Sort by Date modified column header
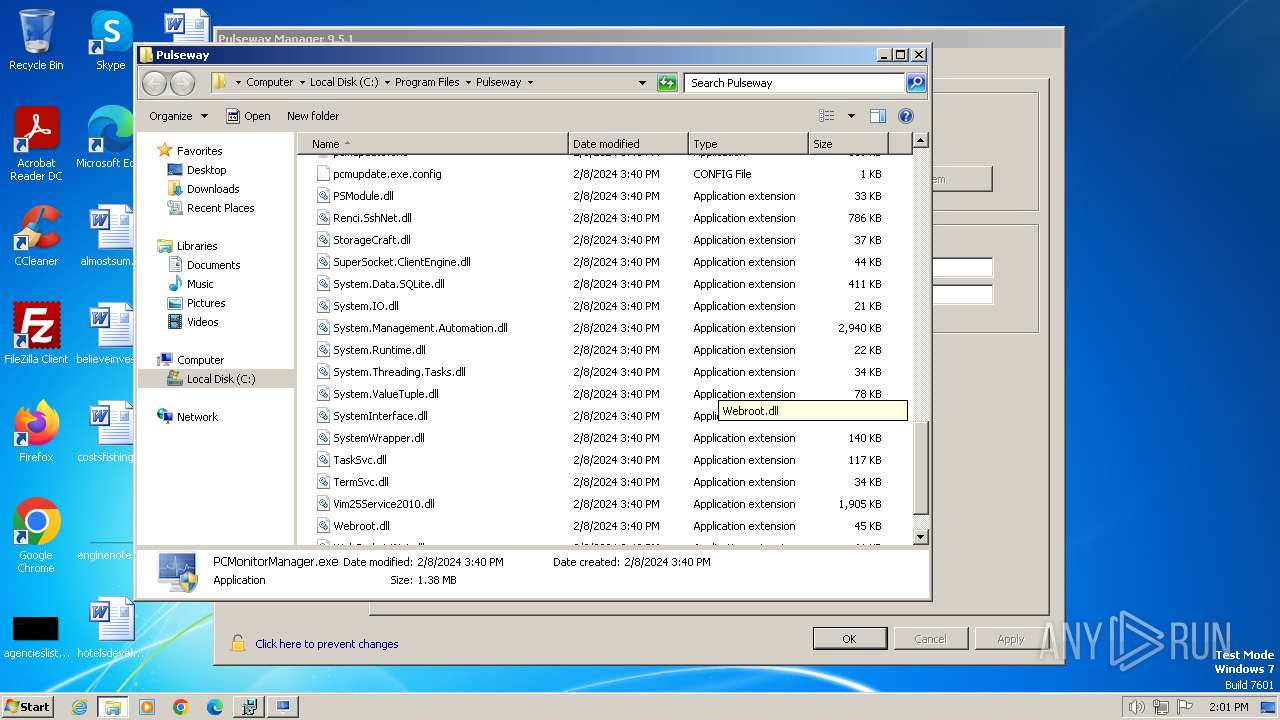 tap(628, 144)
